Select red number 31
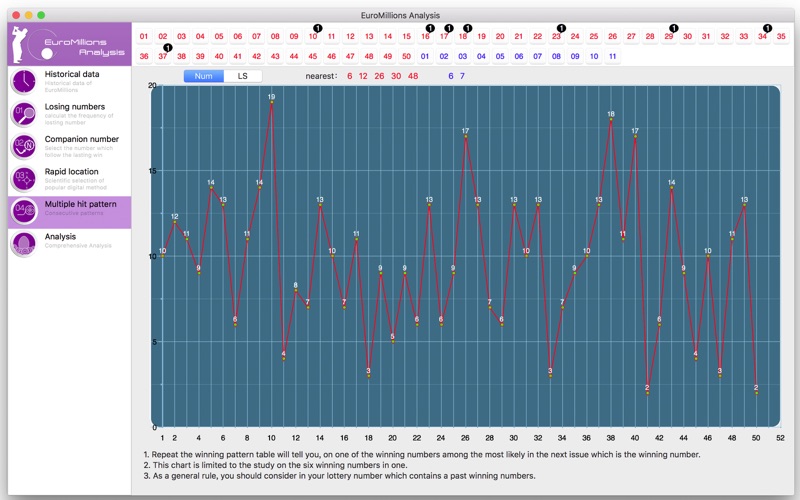The image size is (800, 500). point(706,36)
